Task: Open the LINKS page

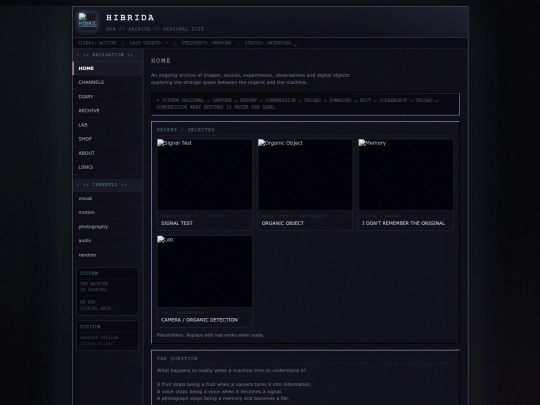Action: pos(108,167)
